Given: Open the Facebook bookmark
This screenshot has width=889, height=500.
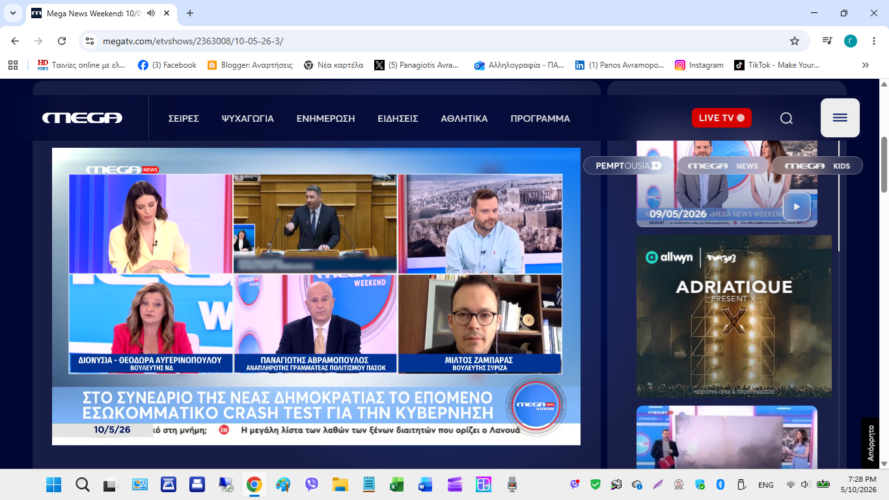Looking at the screenshot, I should (167, 65).
